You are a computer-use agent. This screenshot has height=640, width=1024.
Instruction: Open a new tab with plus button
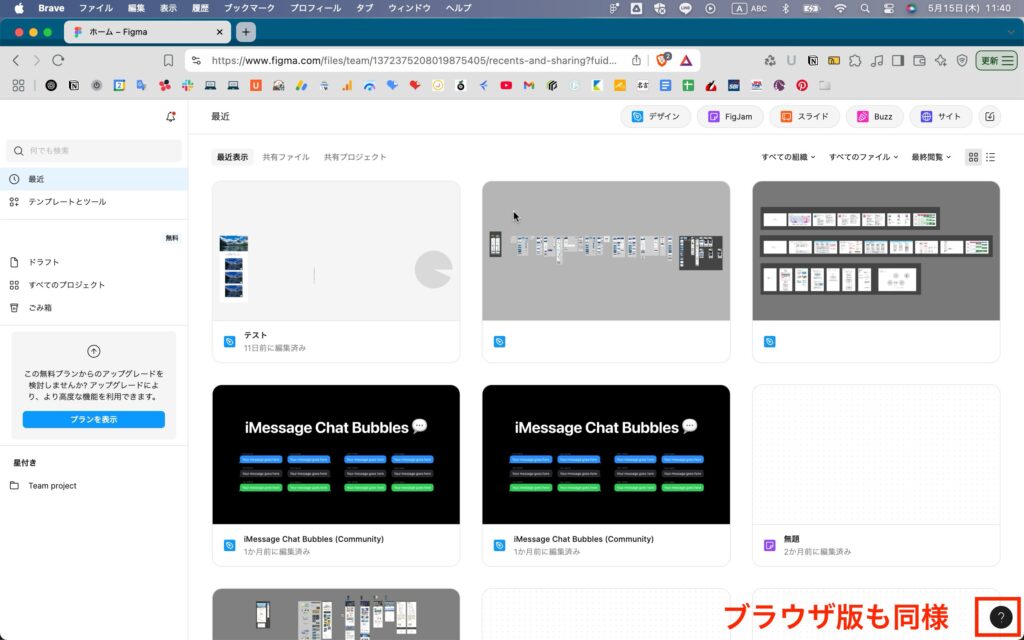246,32
